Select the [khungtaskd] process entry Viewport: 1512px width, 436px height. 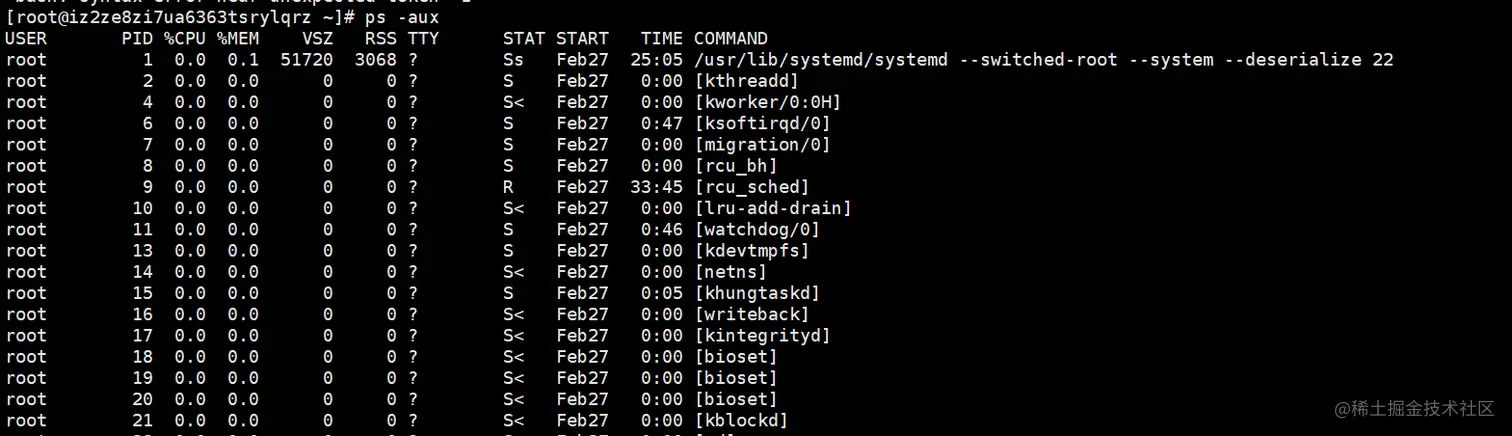(x=757, y=294)
